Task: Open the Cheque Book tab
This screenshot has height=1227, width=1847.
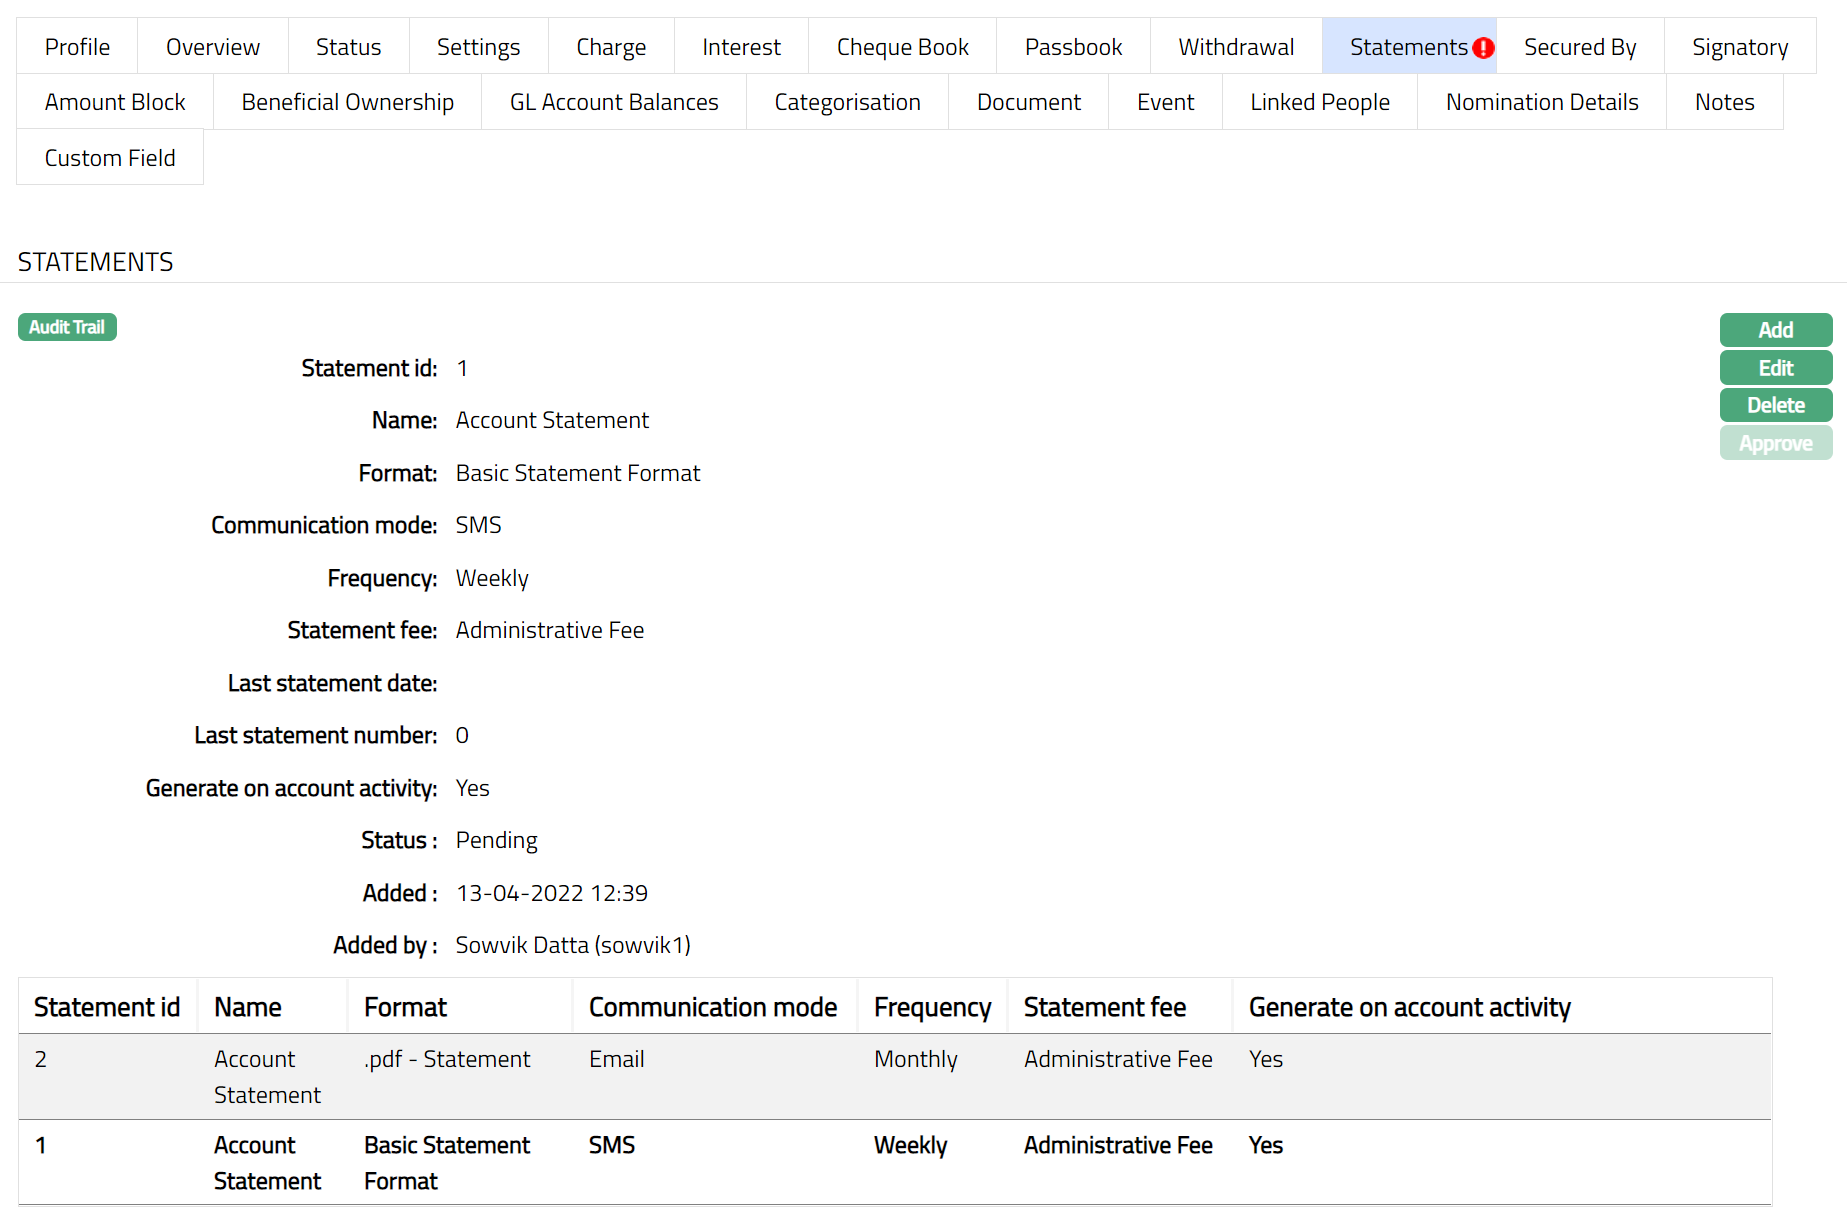Action: pyautogui.click(x=902, y=47)
